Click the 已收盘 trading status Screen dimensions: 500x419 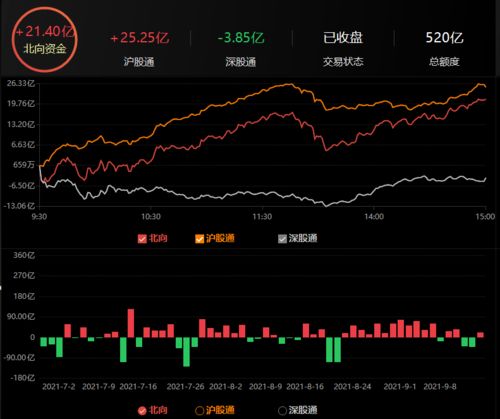point(343,37)
